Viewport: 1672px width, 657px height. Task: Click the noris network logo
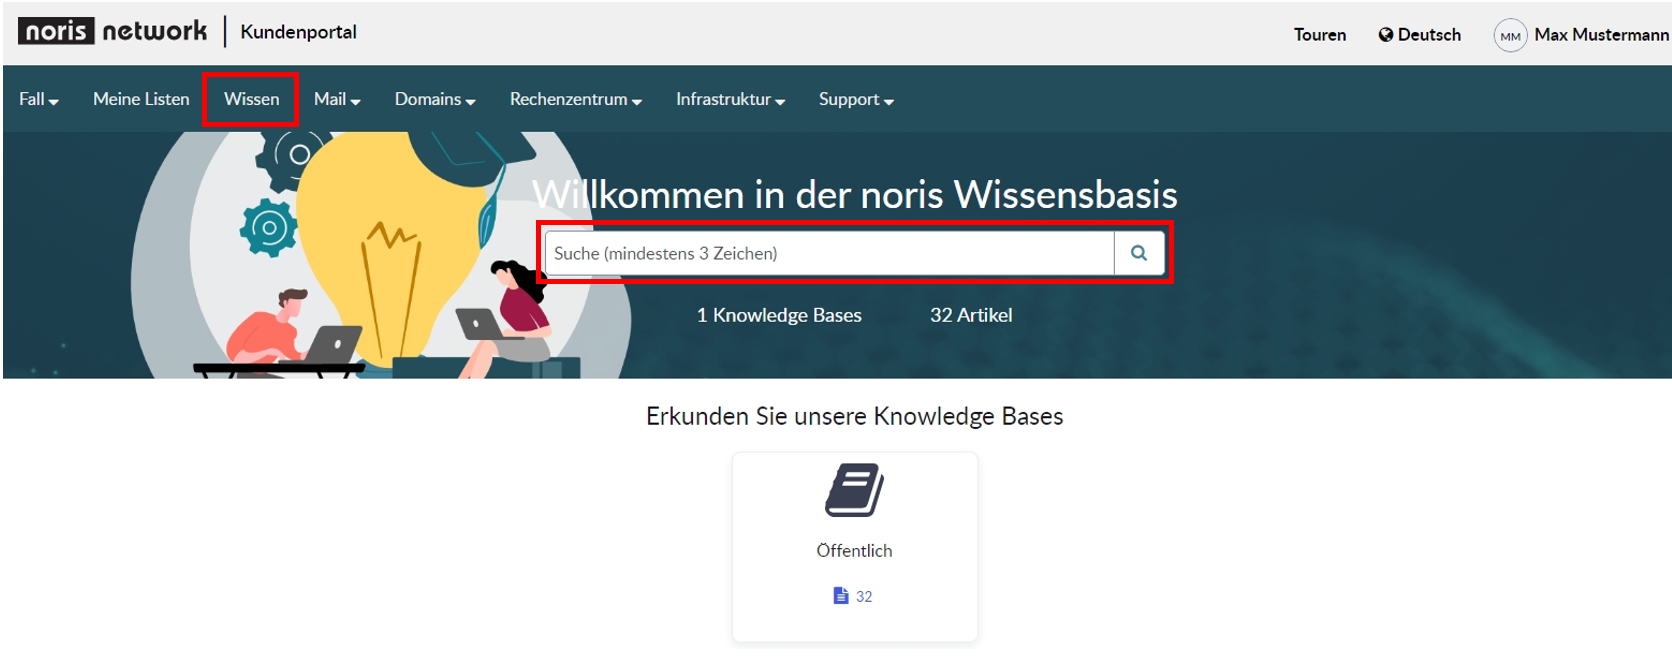click(x=112, y=31)
